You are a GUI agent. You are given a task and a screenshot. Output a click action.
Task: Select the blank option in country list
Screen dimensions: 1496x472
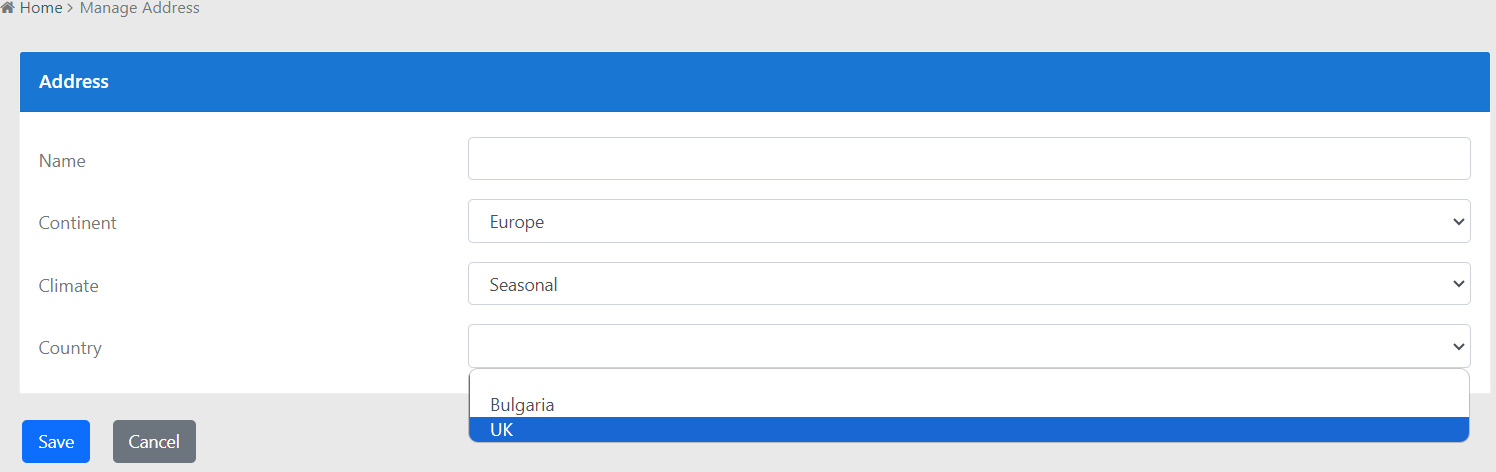coord(968,382)
